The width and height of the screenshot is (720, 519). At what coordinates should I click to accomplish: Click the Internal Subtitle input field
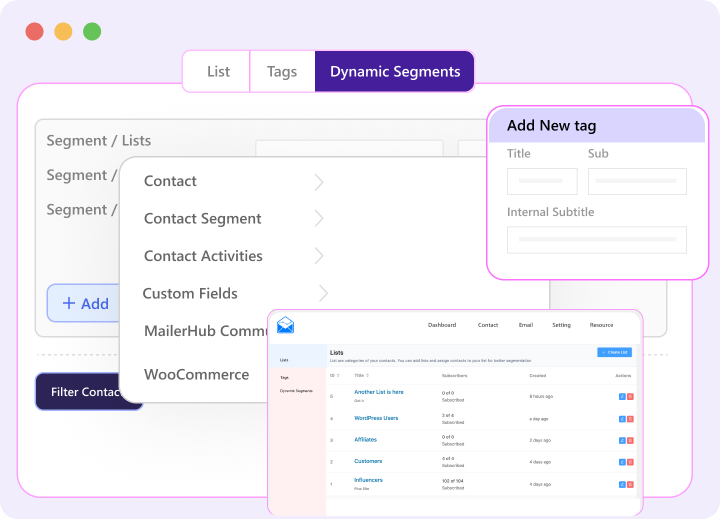pos(596,240)
